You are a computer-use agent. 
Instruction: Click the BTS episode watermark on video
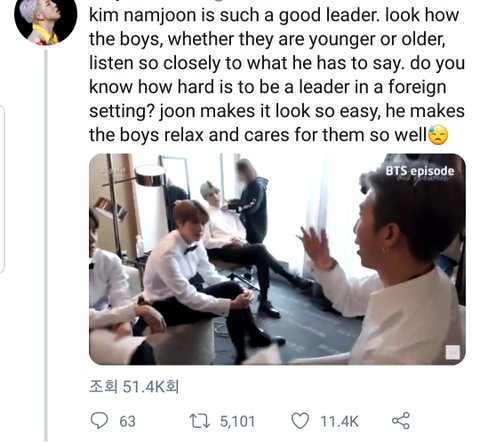coord(420,171)
